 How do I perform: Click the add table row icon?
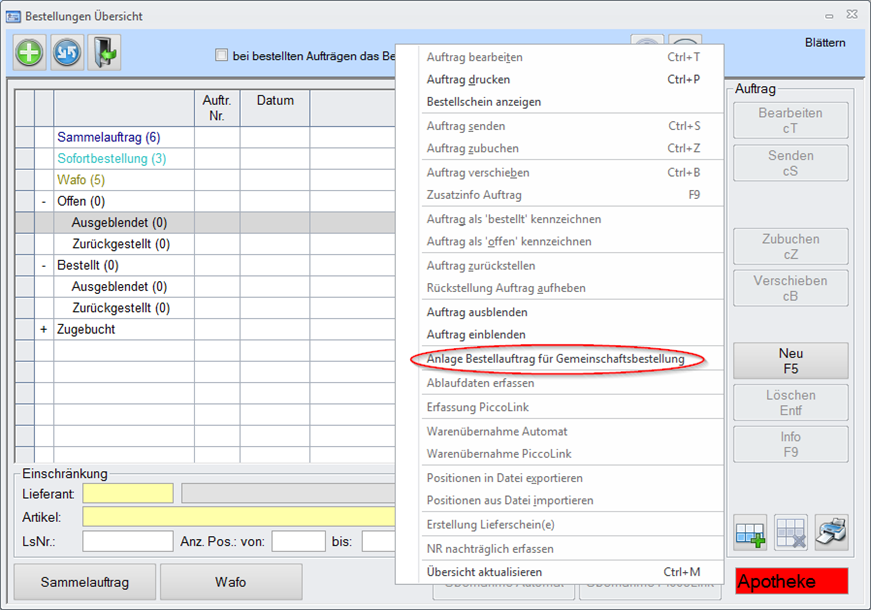[750, 532]
